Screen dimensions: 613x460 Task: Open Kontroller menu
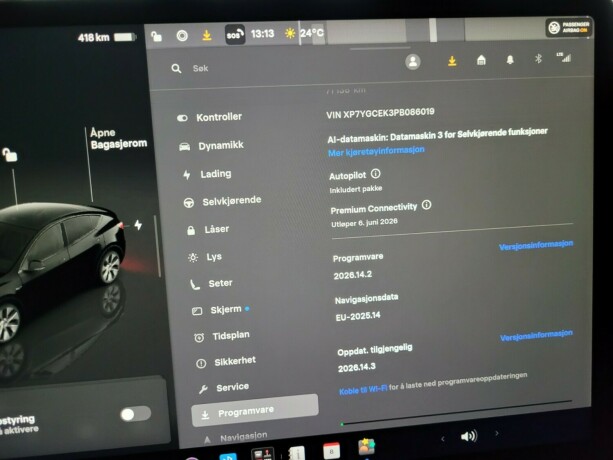[210, 117]
